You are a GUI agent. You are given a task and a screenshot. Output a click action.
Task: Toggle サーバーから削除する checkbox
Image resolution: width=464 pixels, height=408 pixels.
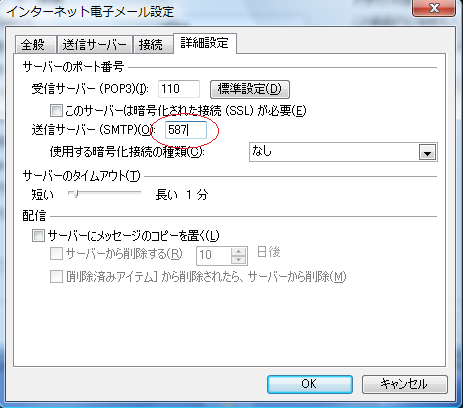56,254
